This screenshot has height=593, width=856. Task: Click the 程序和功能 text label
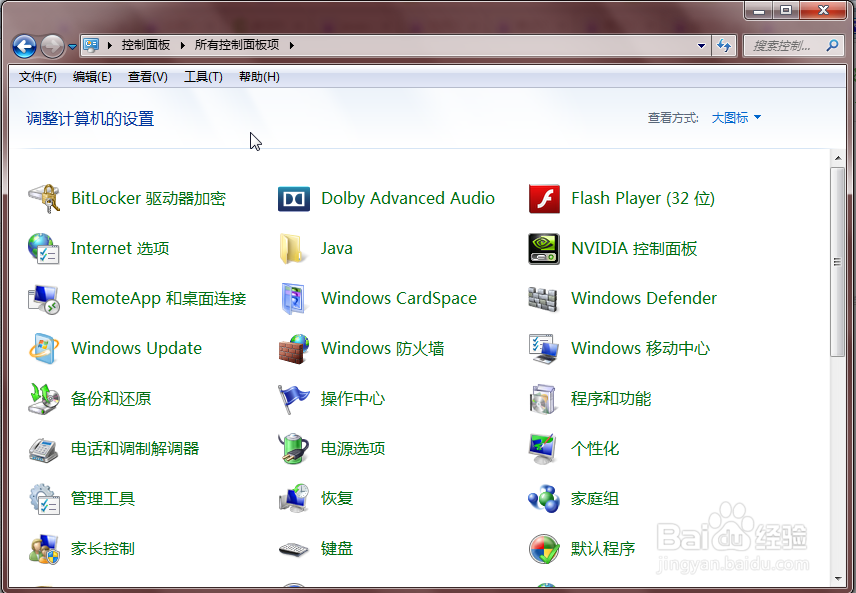[x=611, y=399]
